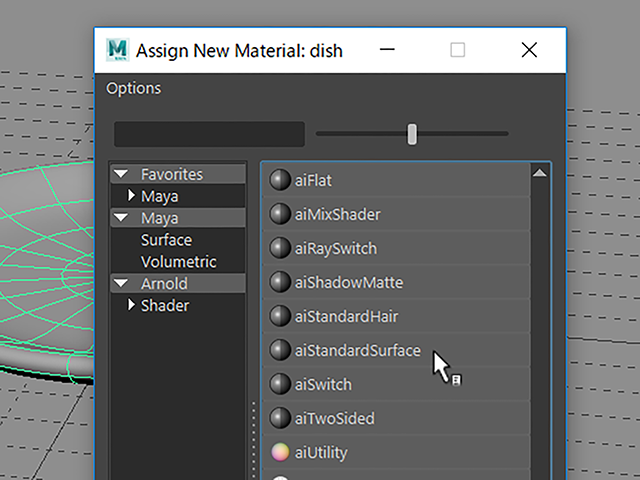Image resolution: width=640 pixels, height=480 pixels.
Task: Assign the aiTwoSided material
Action: point(396,418)
